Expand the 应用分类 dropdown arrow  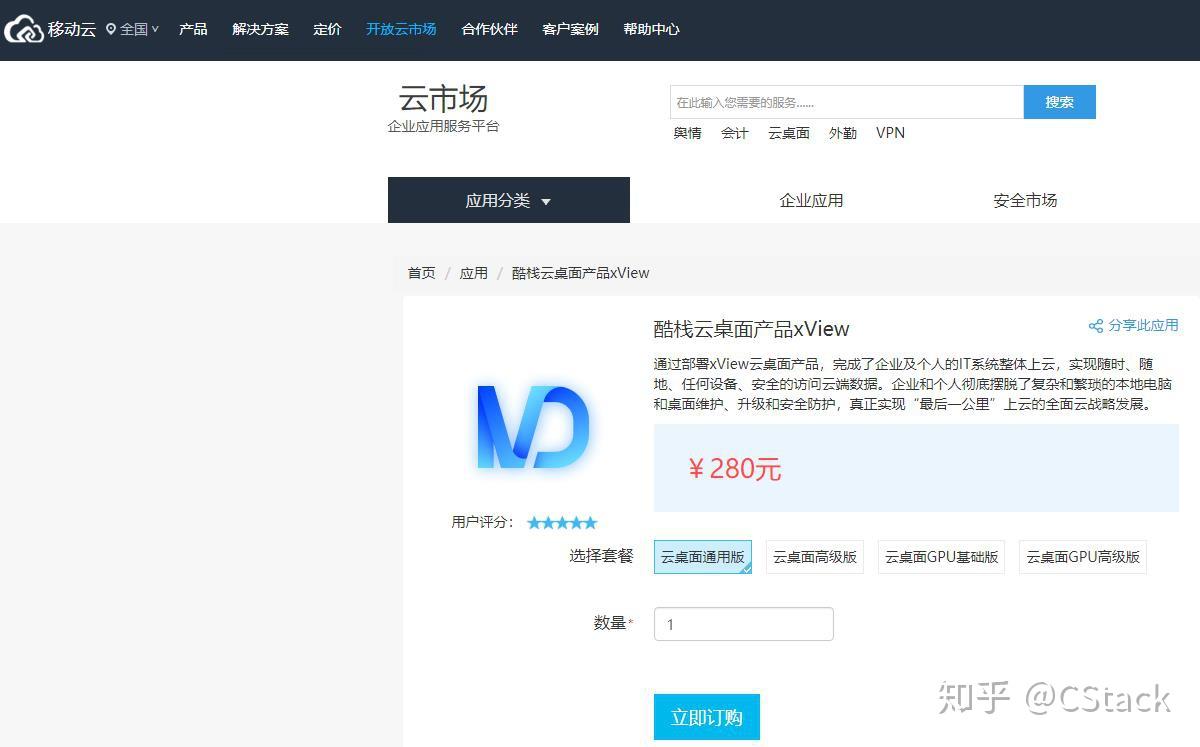click(x=546, y=201)
